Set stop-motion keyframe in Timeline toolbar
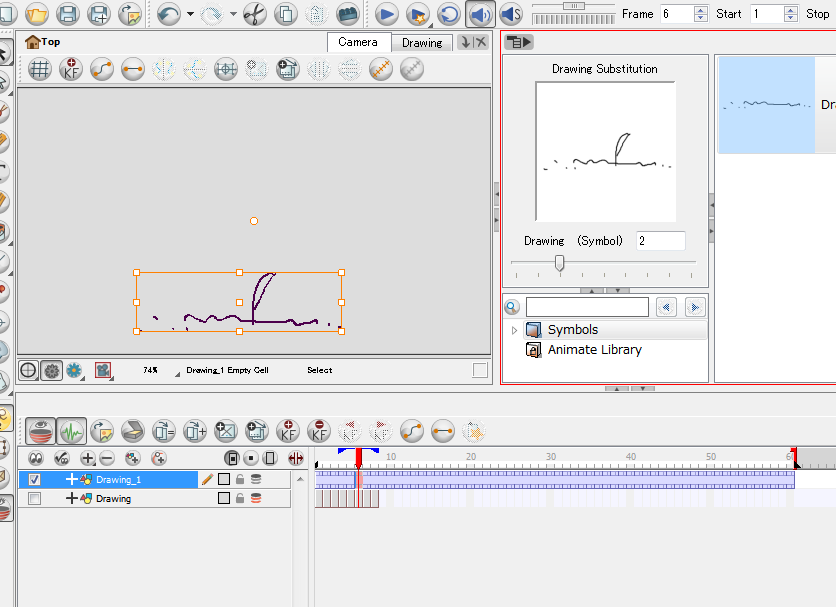This screenshot has height=607, width=836. (443, 431)
